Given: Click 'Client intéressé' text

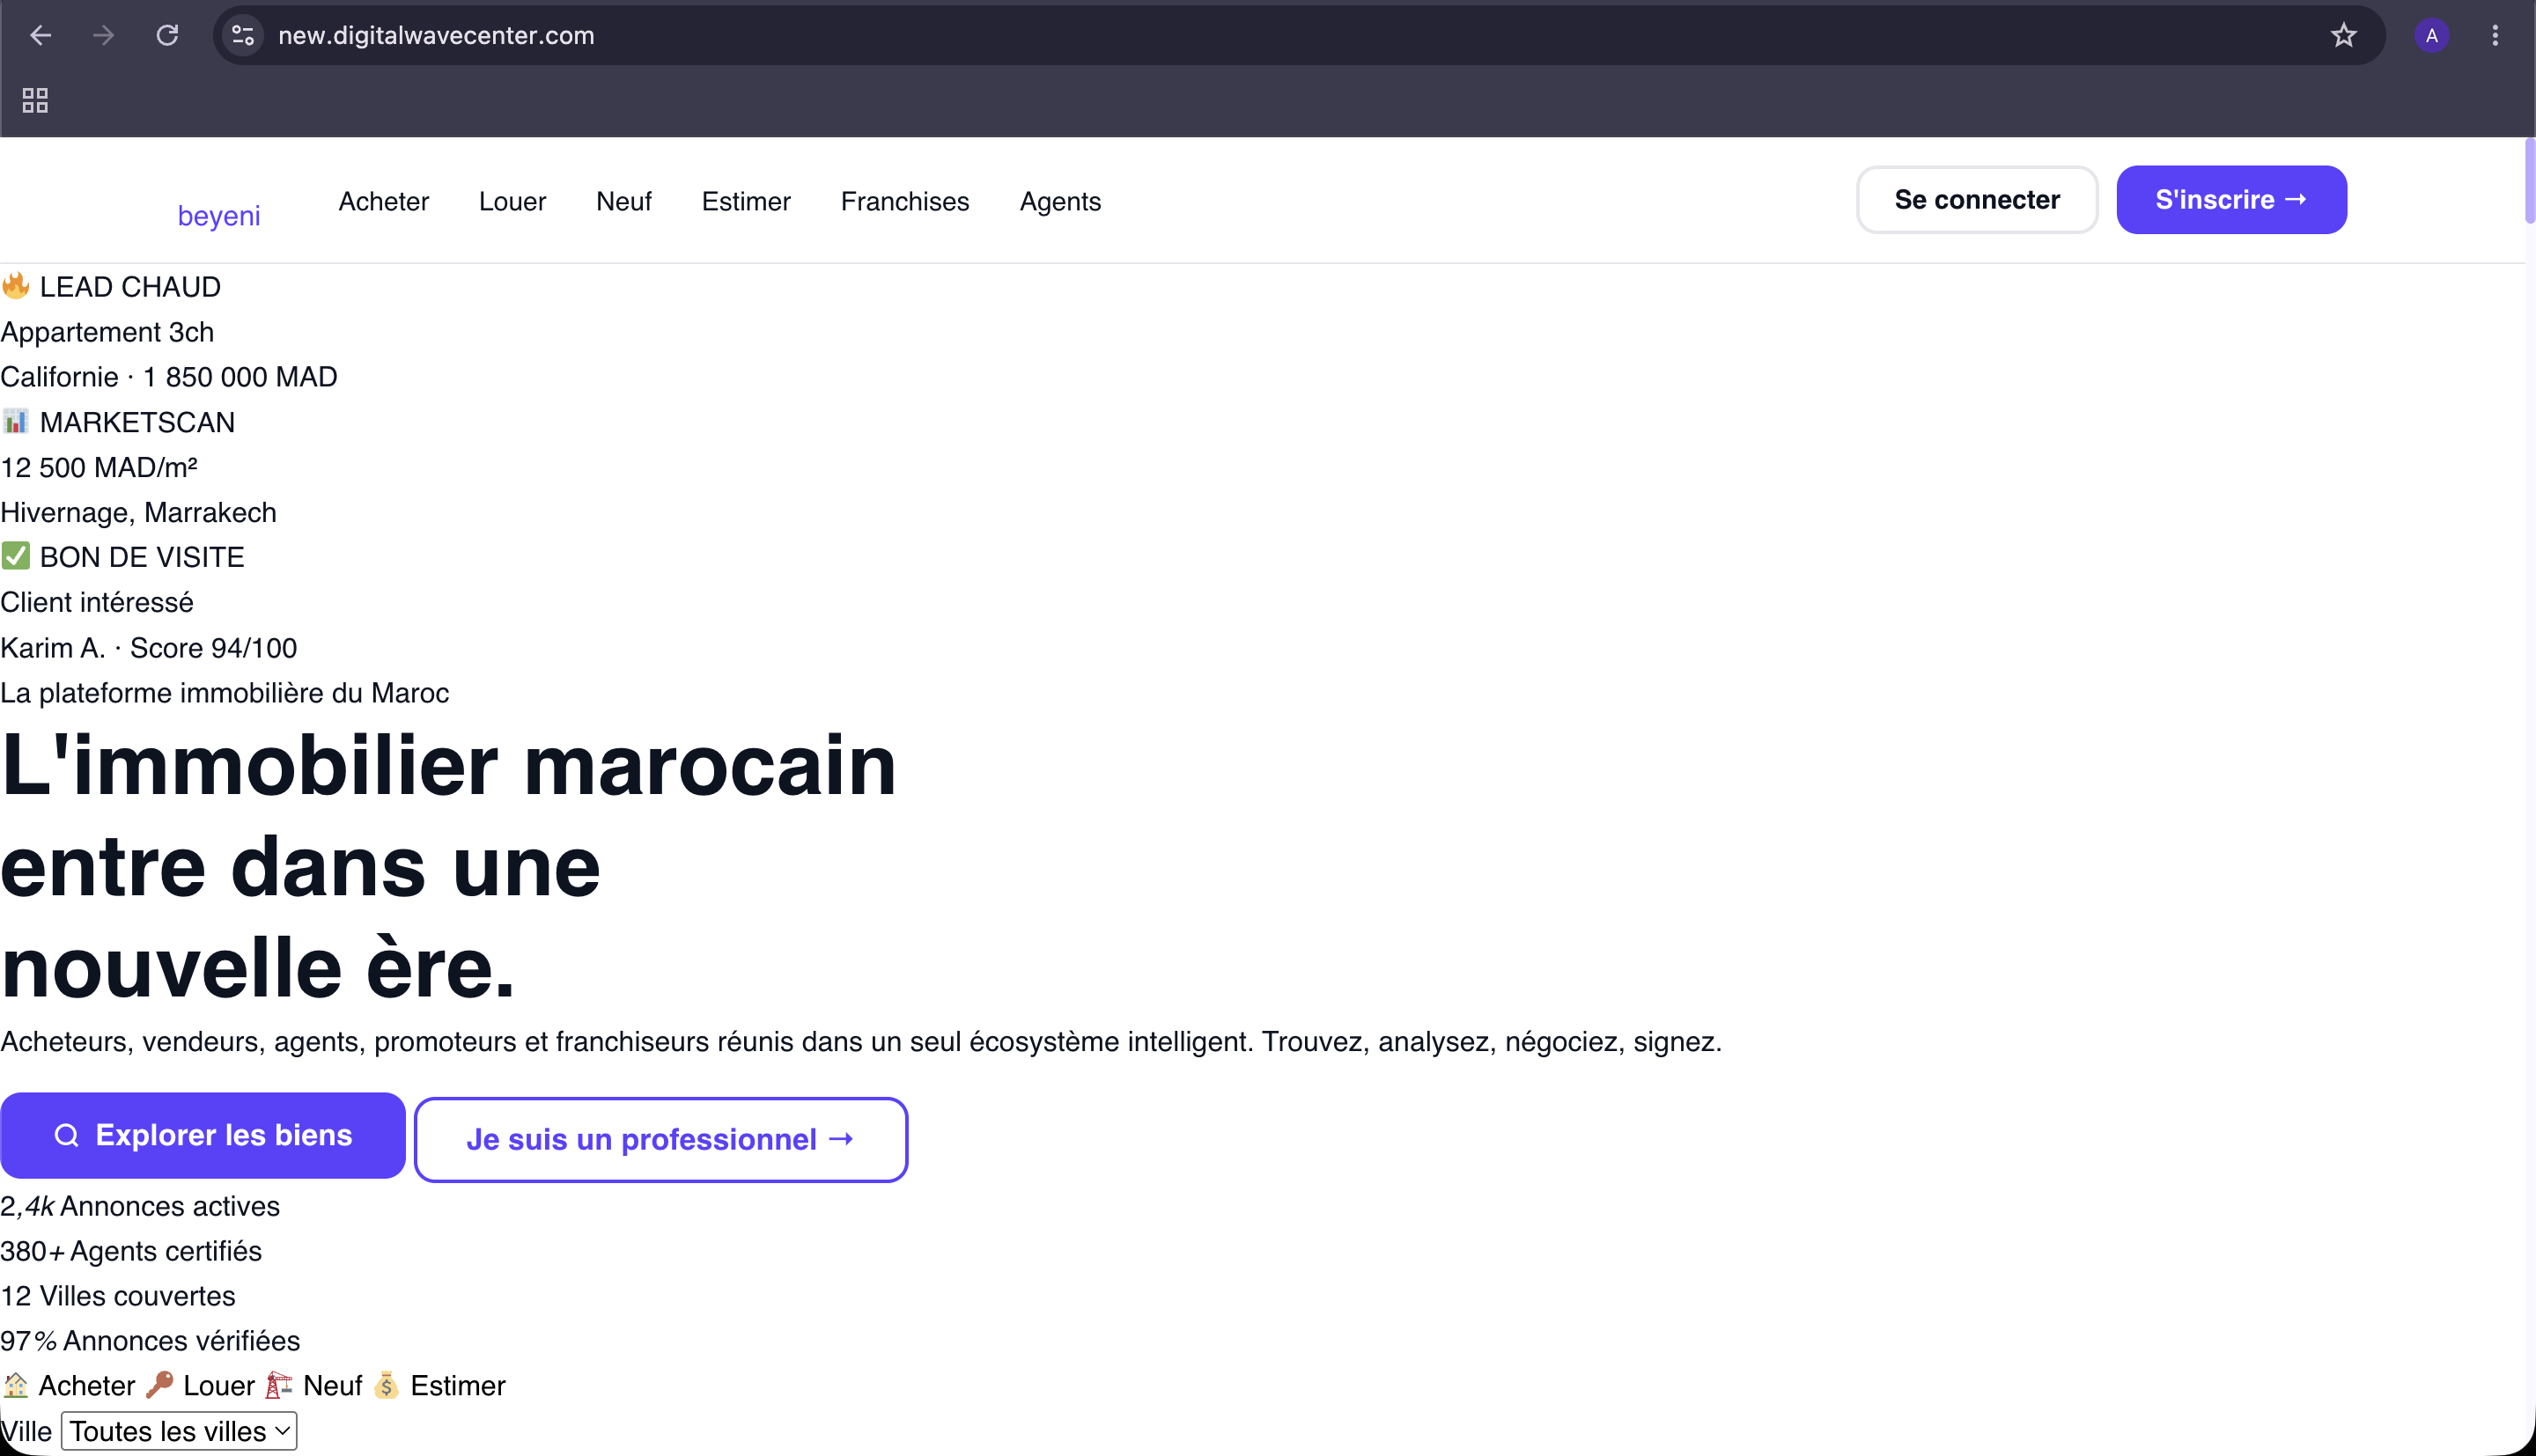Looking at the screenshot, I should point(97,602).
